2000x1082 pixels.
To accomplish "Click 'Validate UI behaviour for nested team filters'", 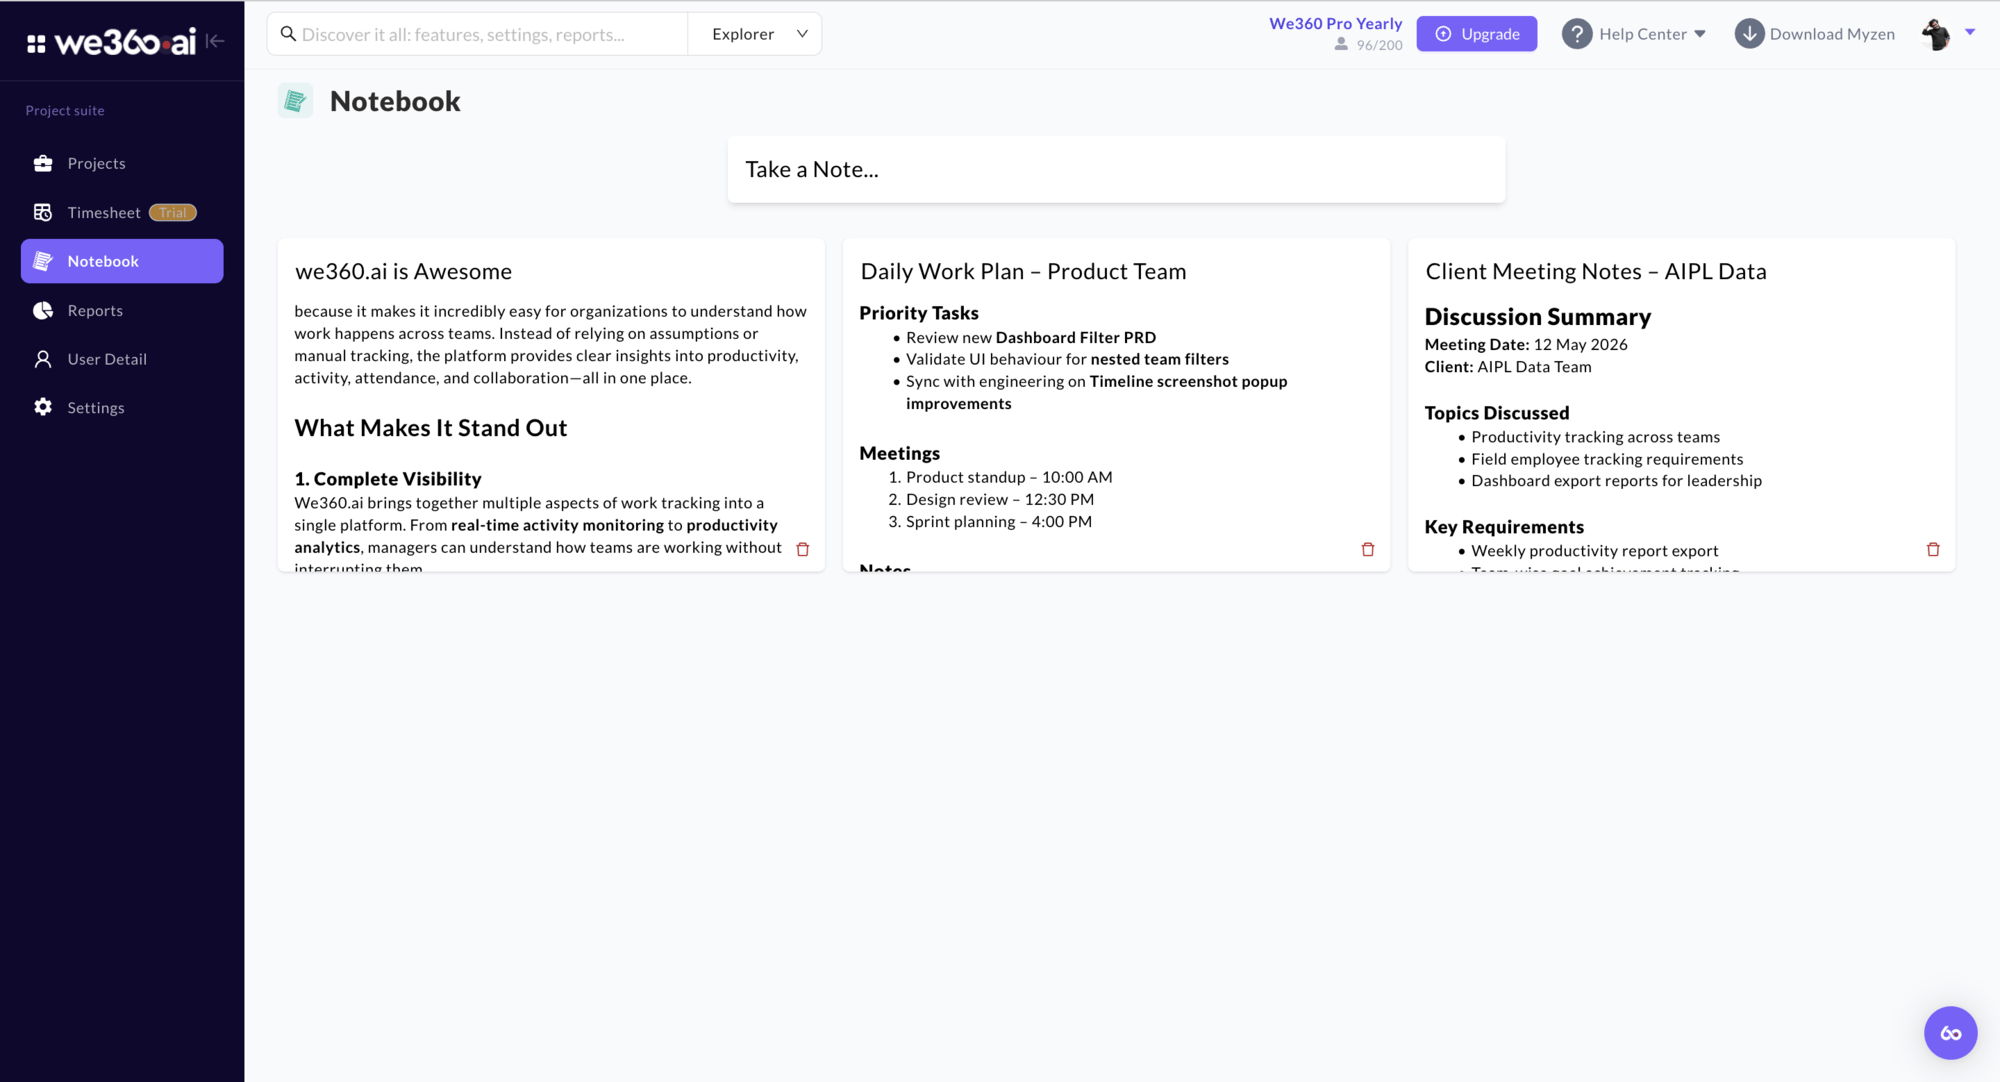I will (x=1067, y=360).
